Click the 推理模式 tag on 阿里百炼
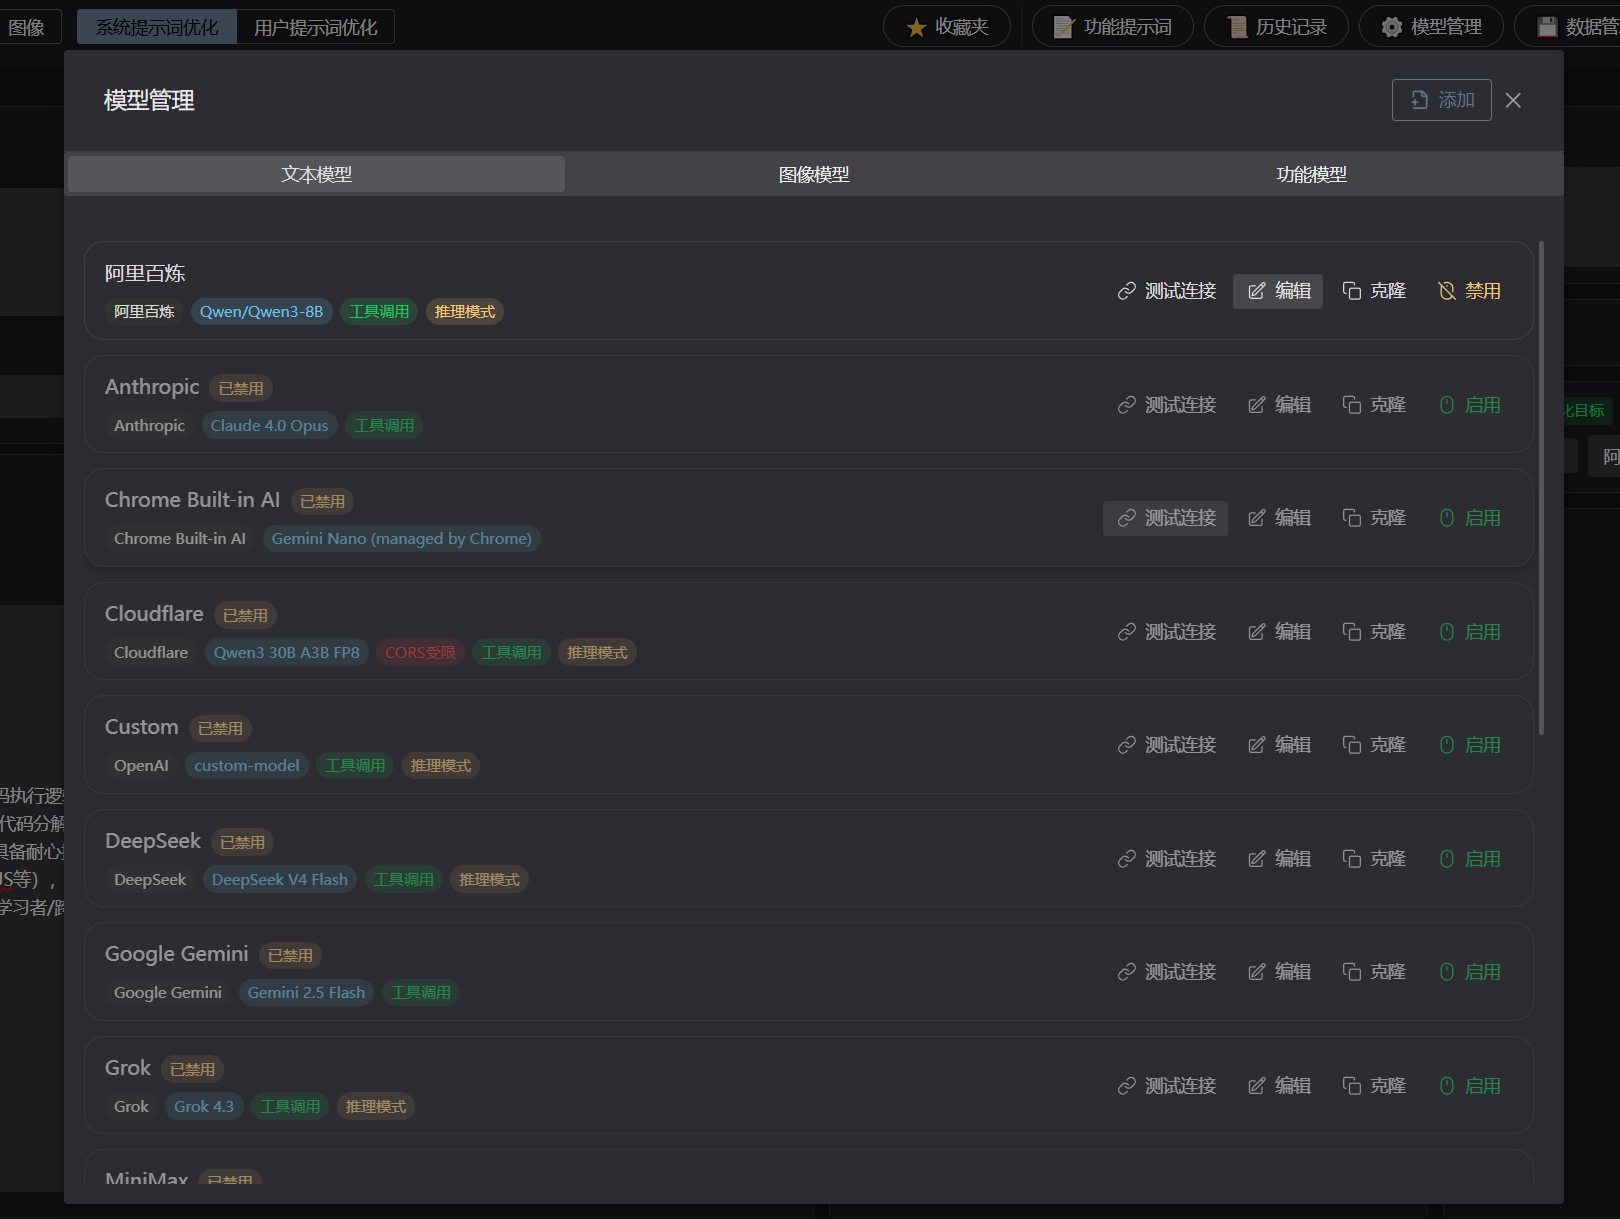1620x1219 pixels. click(x=465, y=312)
